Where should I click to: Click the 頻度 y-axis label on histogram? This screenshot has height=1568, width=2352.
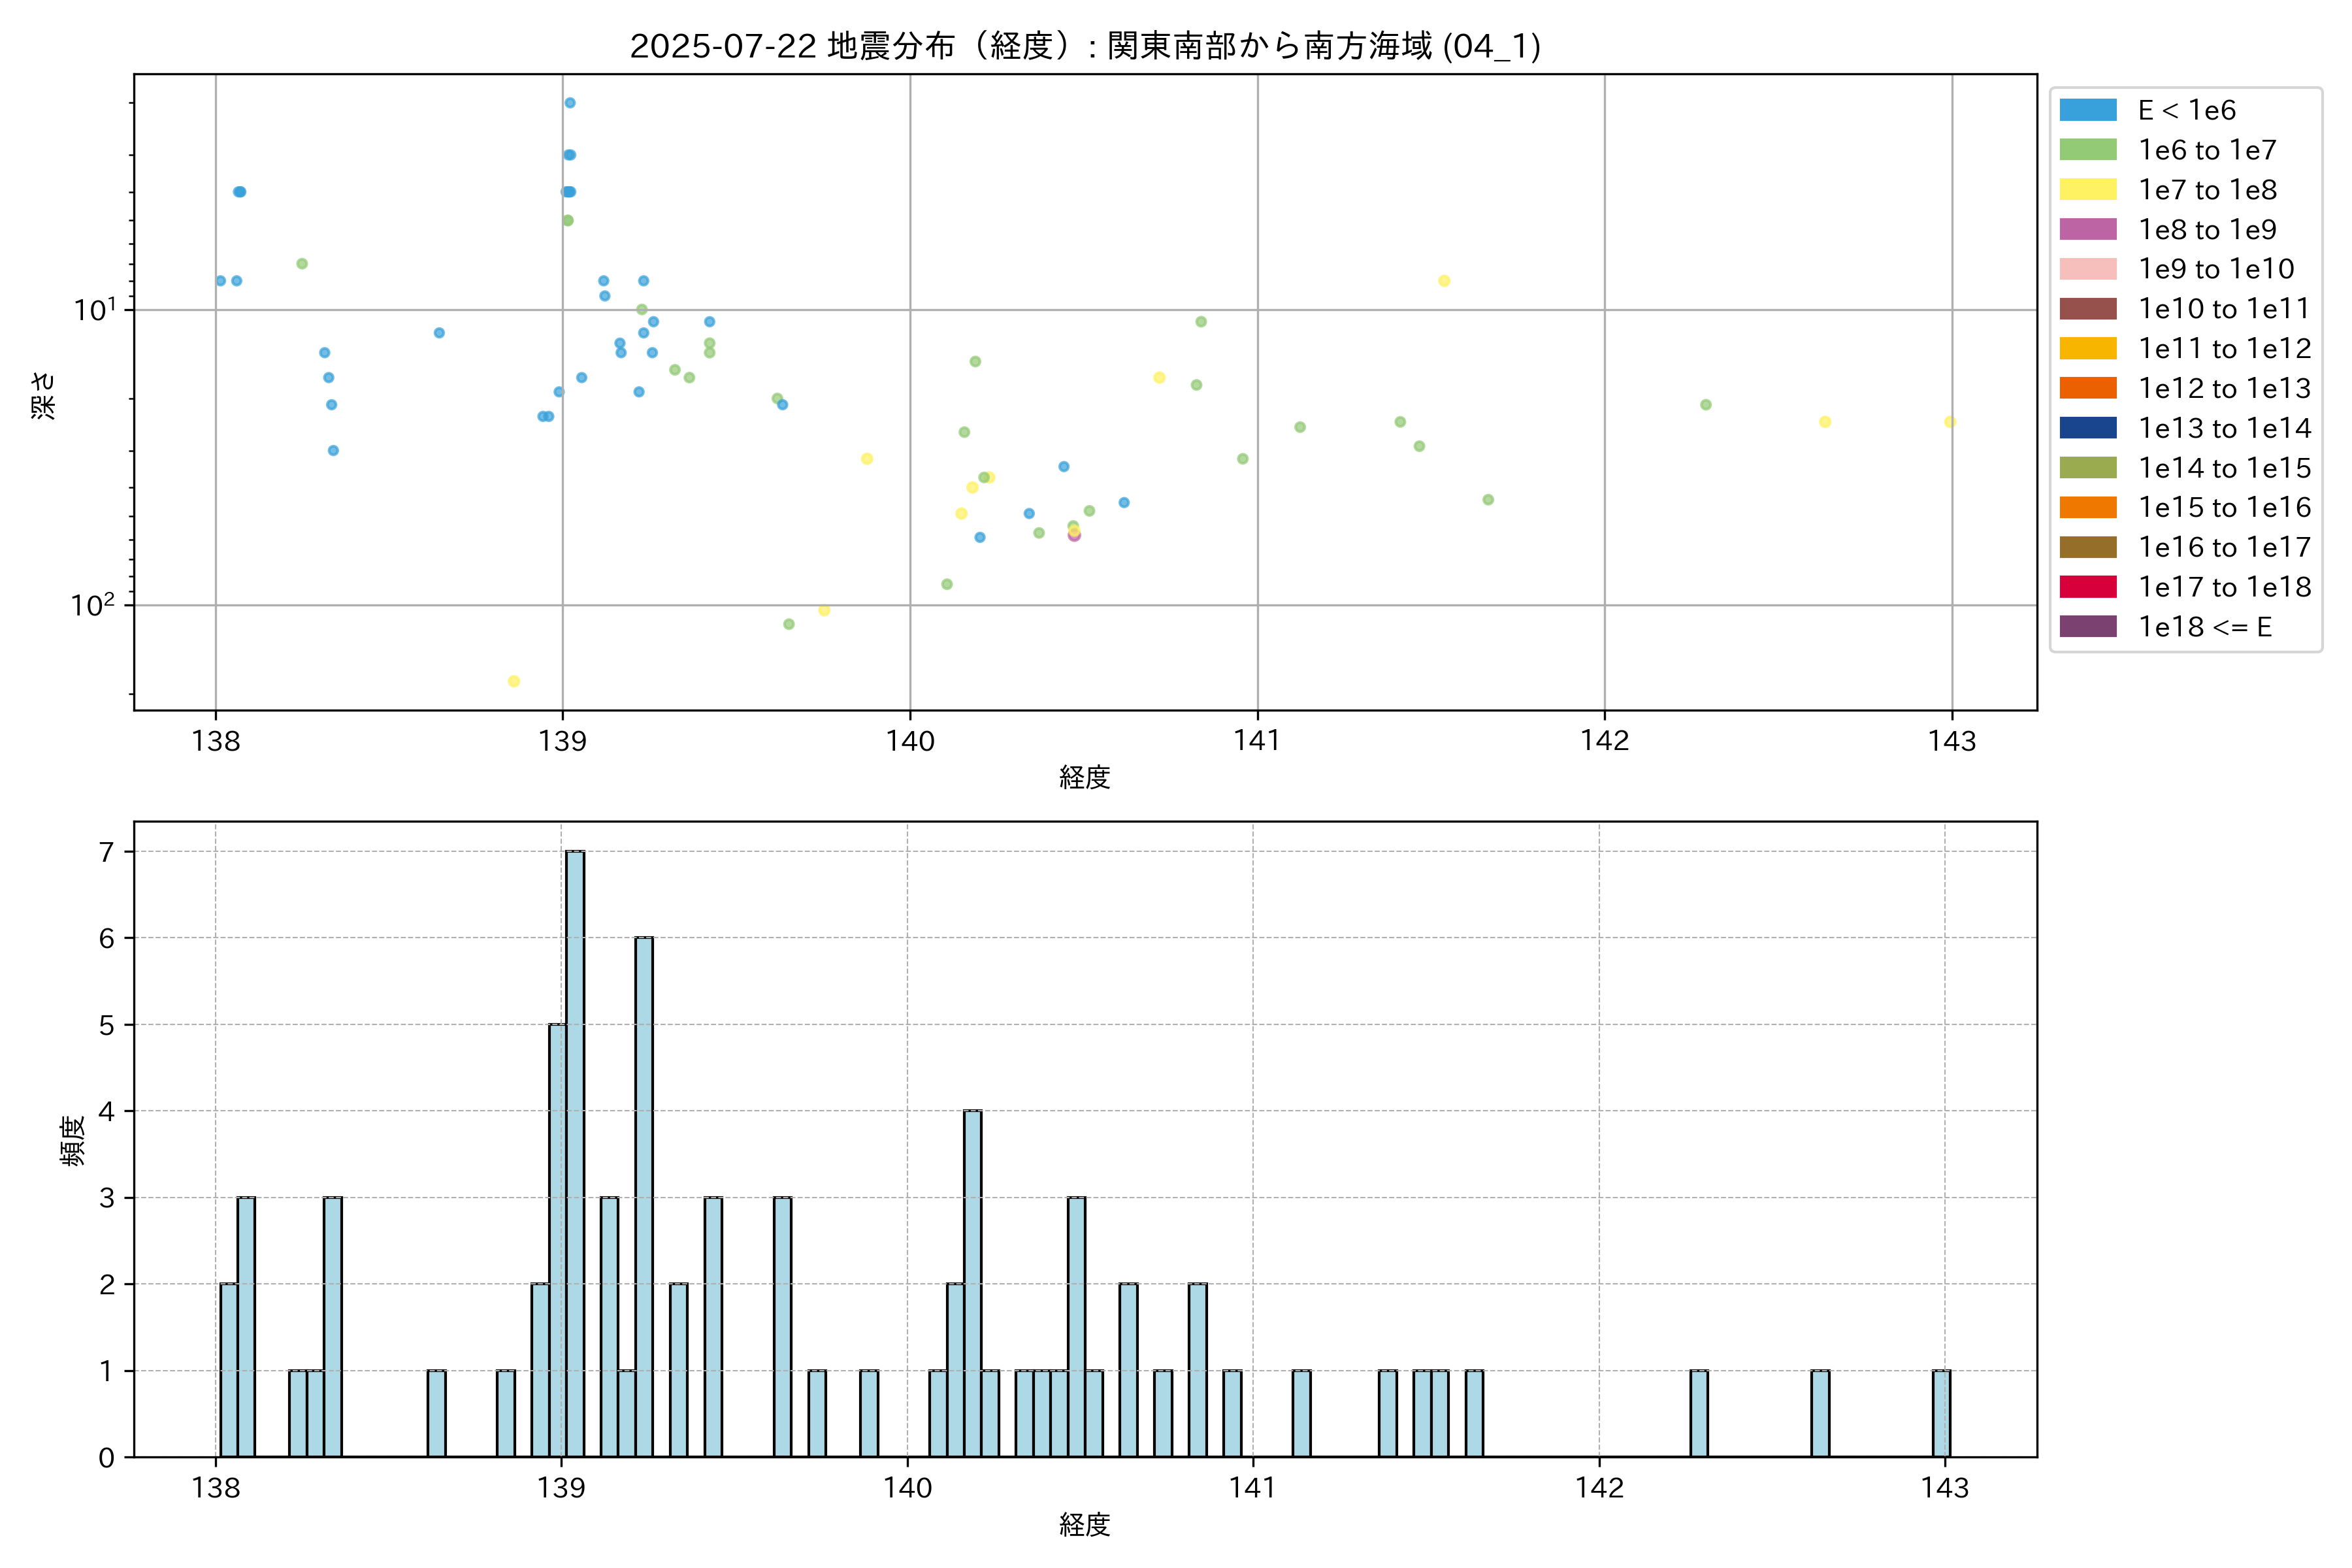(73, 1141)
